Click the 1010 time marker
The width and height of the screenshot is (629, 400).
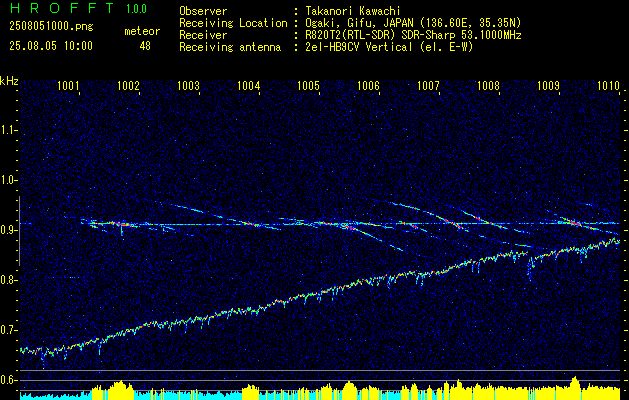coord(608,85)
